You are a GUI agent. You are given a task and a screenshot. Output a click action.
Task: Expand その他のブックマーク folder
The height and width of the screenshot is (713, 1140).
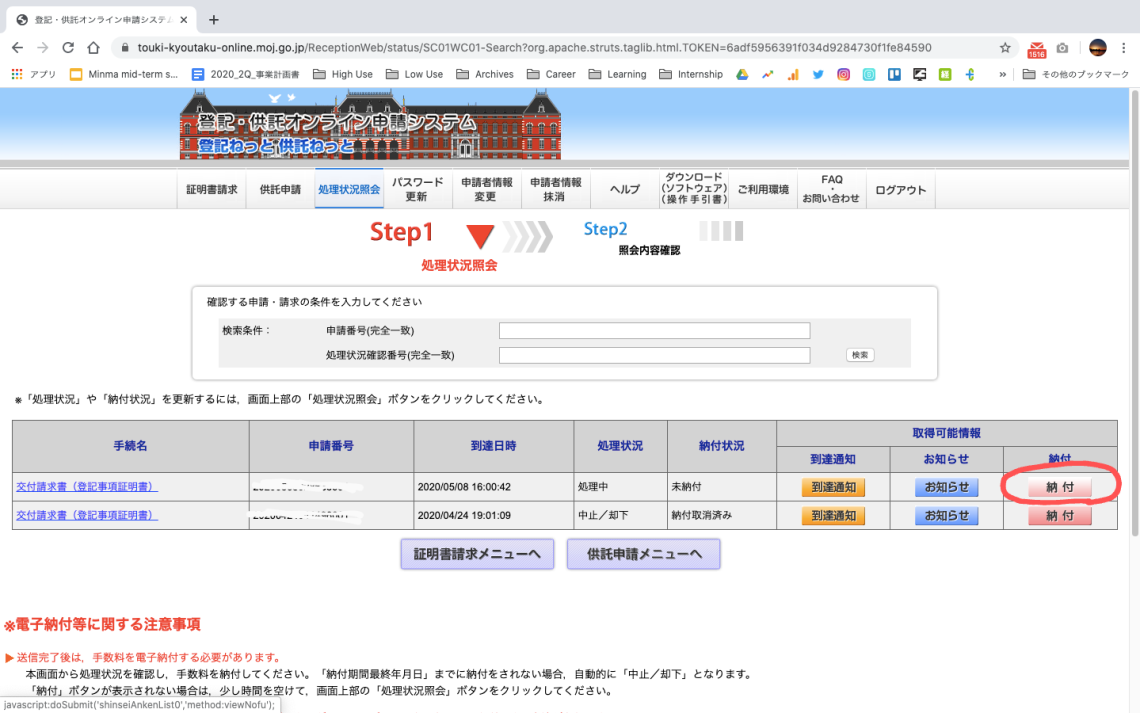click(x=1077, y=73)
